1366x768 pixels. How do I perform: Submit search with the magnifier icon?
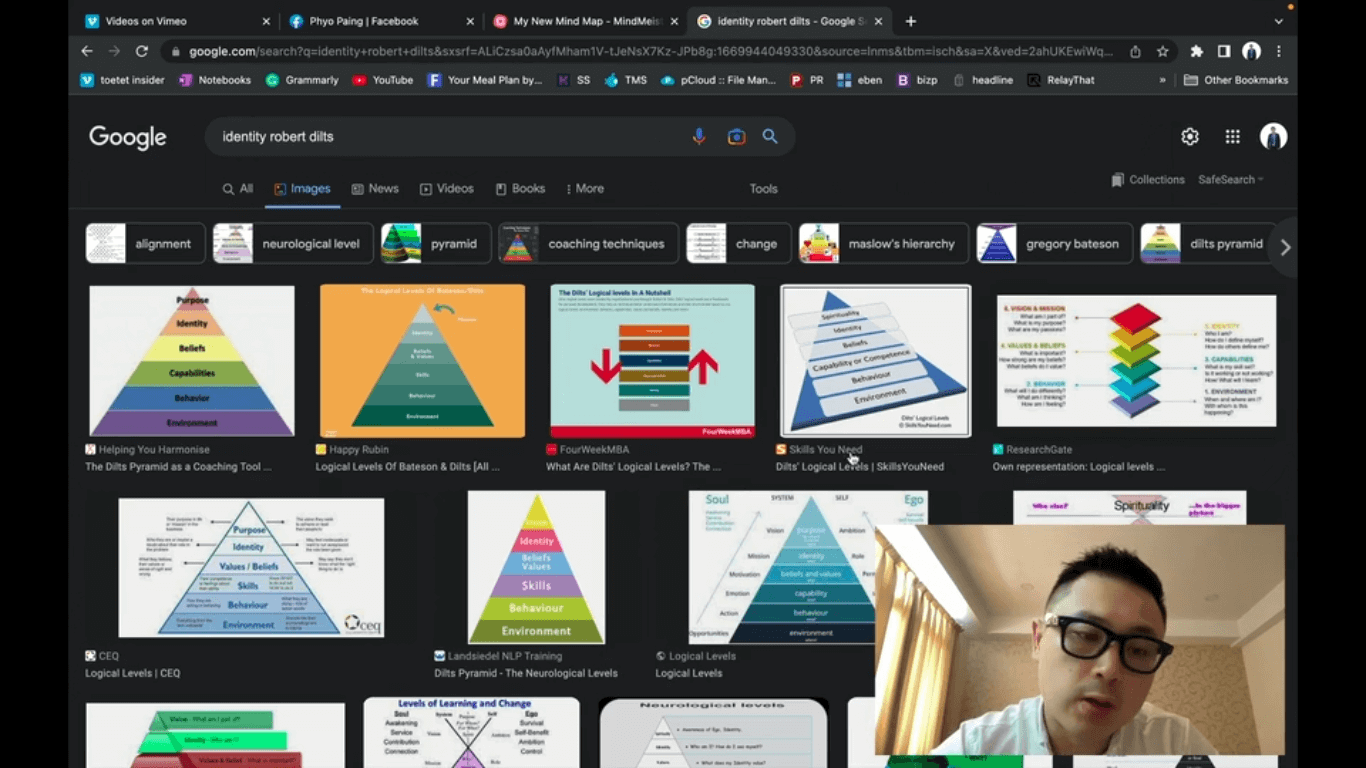(770, 137)
